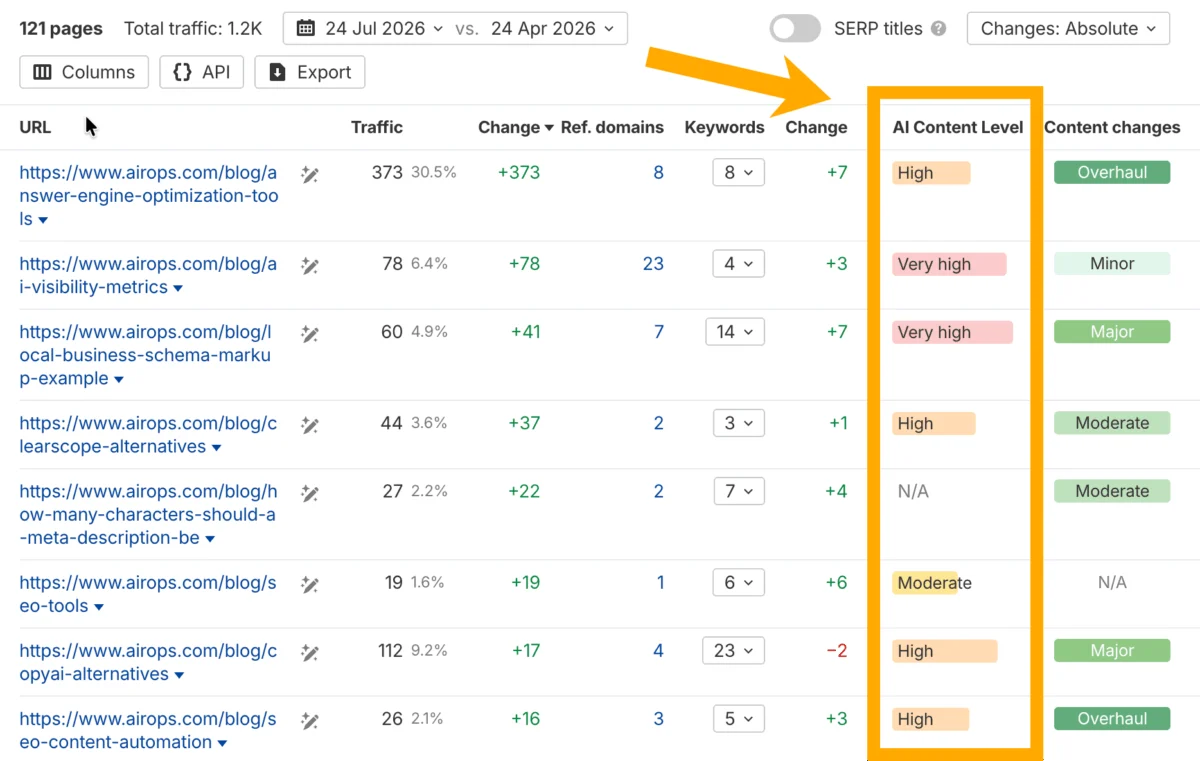This screenshot has height=761, width=1200.
Task: Sort by the Ref. domains column header
Action: tap(612, 127)
